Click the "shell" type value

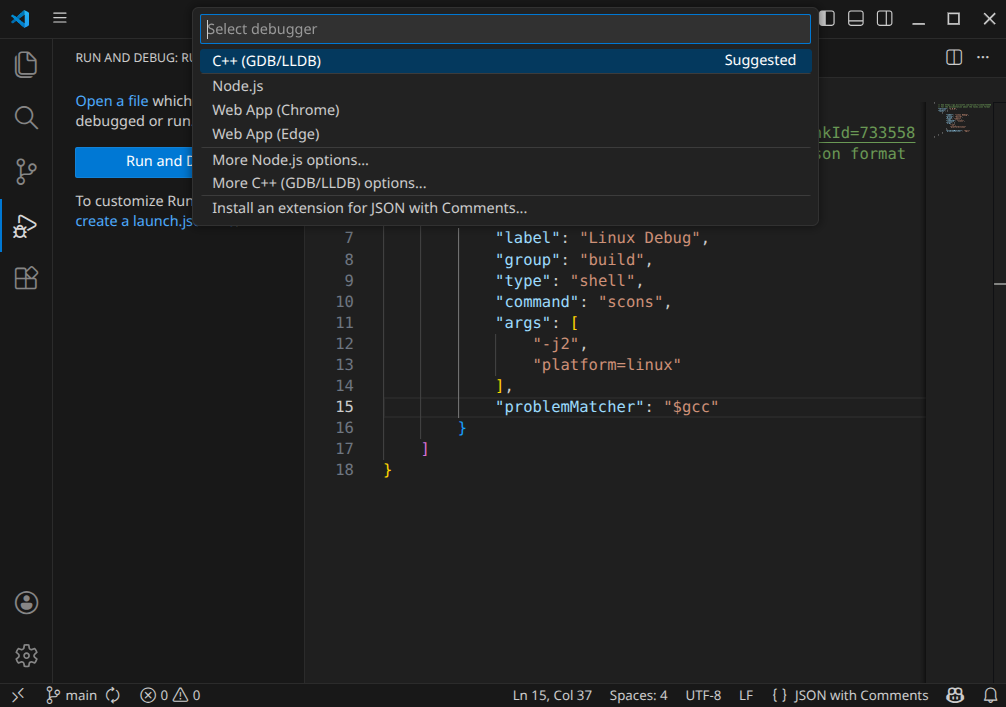coord(602,281)
